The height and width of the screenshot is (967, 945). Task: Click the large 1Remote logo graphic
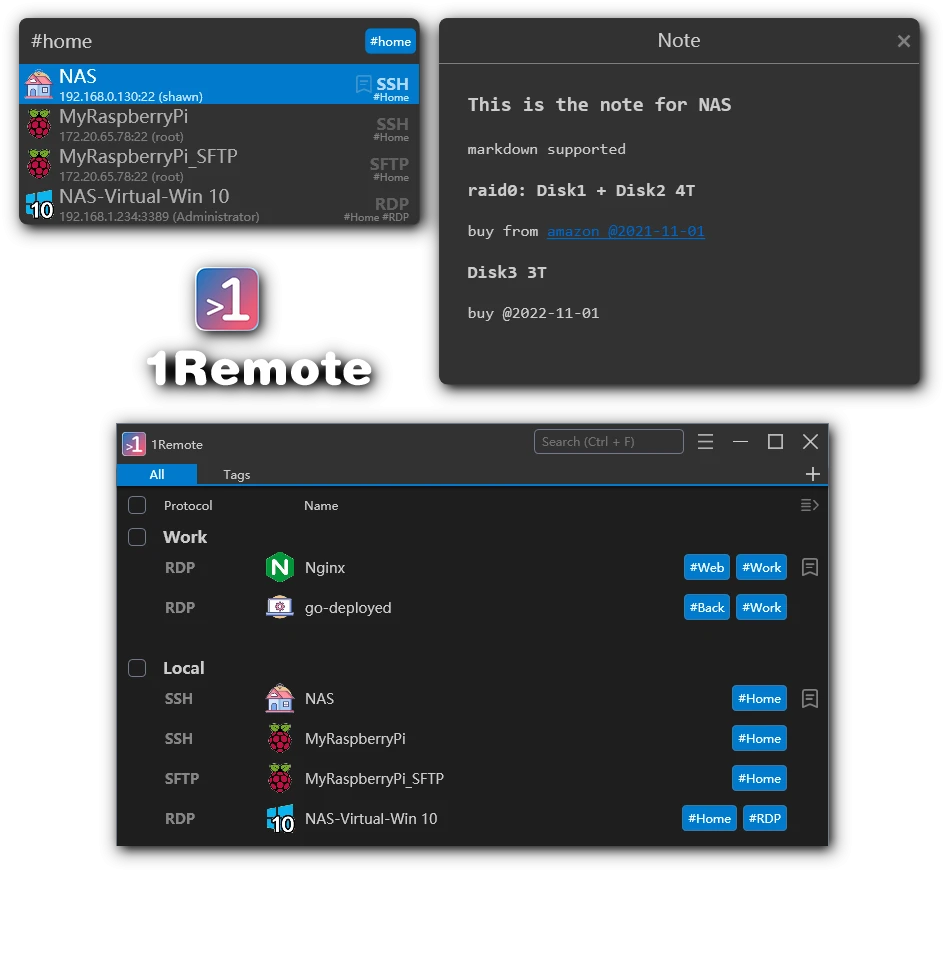tap(227, 299)
